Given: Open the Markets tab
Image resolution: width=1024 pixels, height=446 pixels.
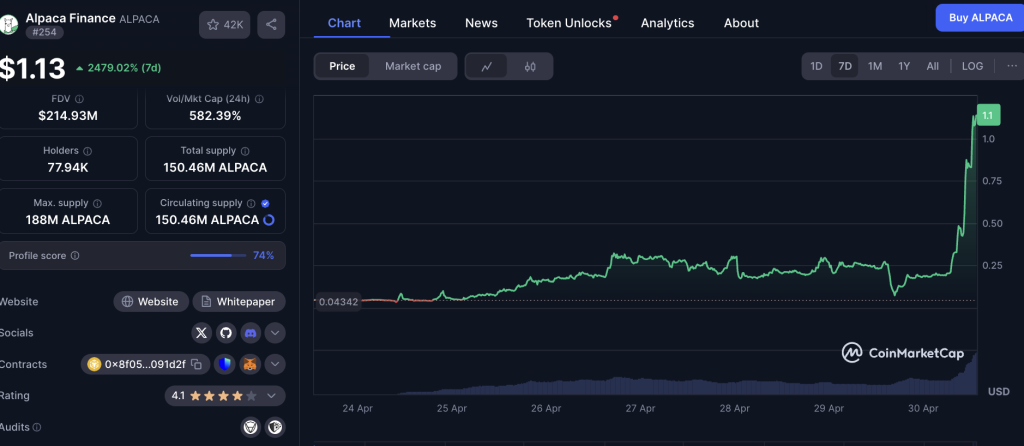Looking at the screenshot, I should coord(412,23).
